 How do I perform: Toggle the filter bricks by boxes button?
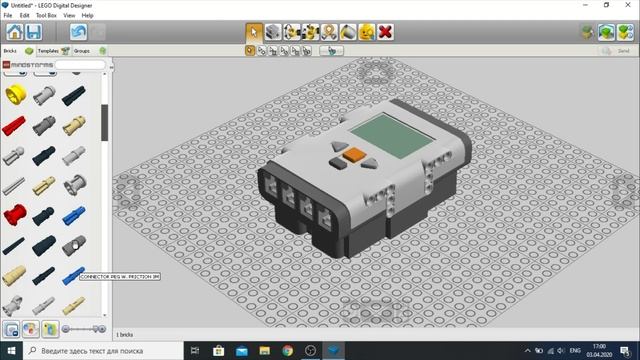tap(11, 329)
